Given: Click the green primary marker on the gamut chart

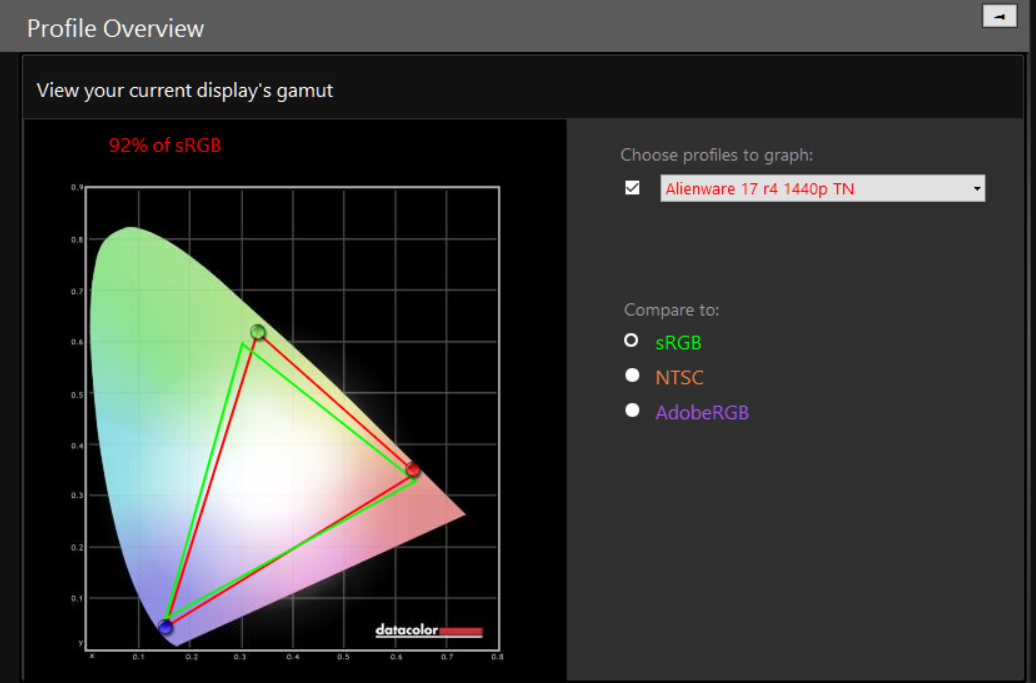Looking at the screenshot, I should 258,332.
